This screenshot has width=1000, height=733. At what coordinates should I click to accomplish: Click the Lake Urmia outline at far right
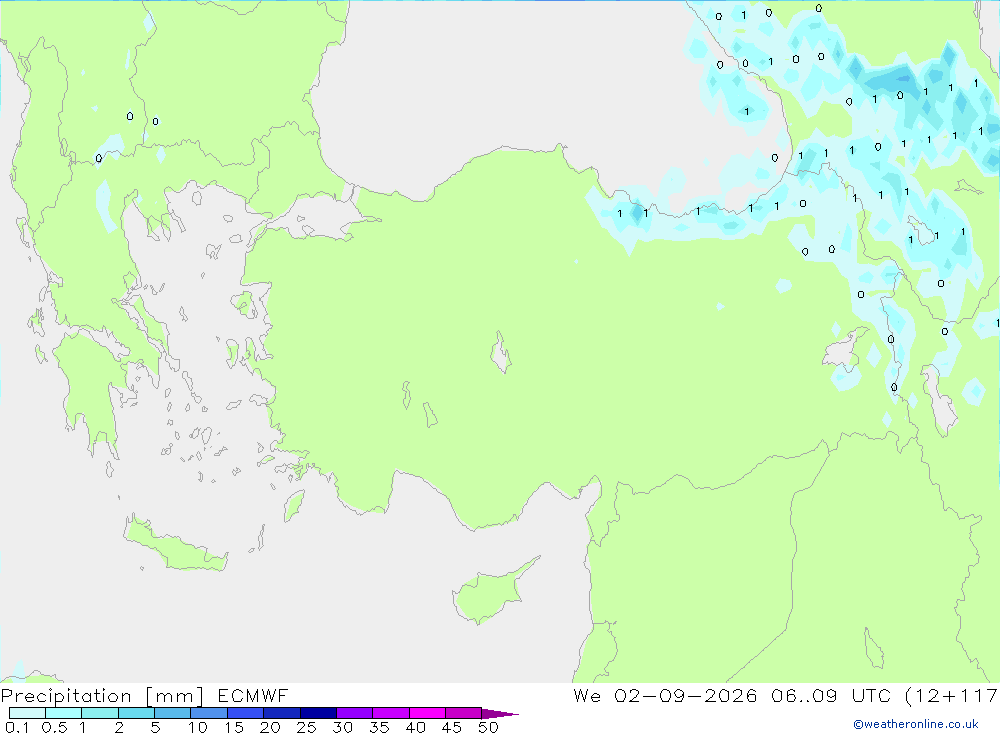pos(939,400)
